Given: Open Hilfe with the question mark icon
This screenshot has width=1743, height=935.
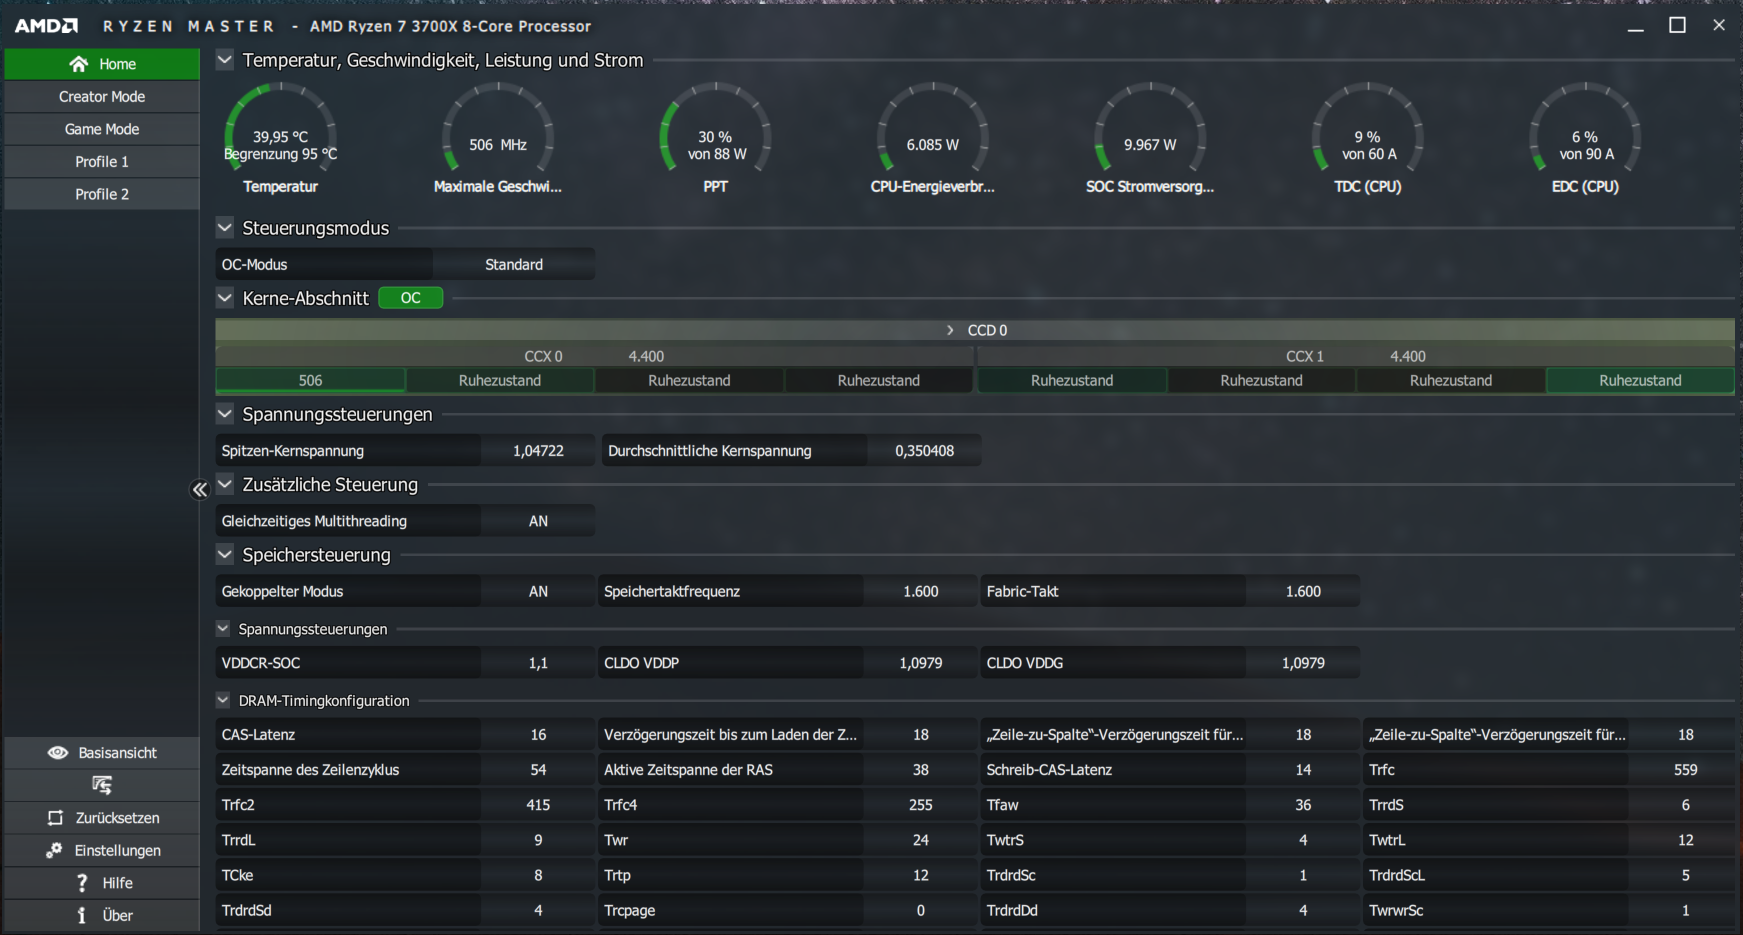Looking at the screenshot, I should tap(81, 882).
